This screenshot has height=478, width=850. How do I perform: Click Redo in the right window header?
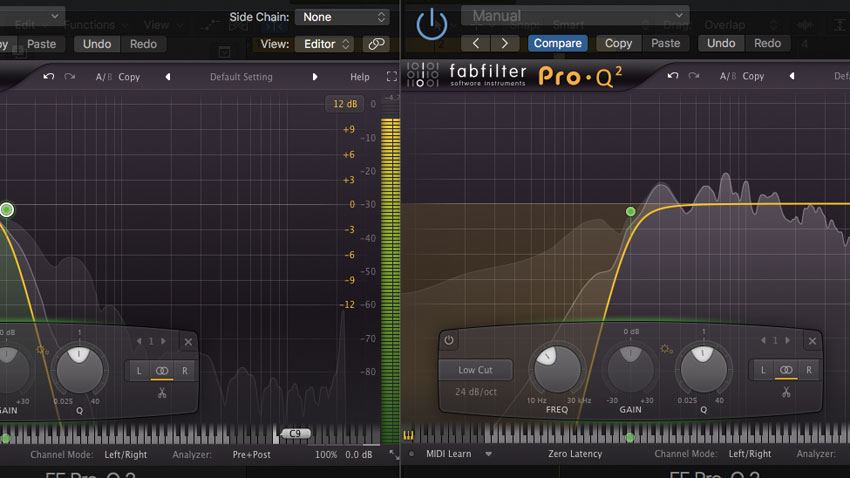[767, 43]
